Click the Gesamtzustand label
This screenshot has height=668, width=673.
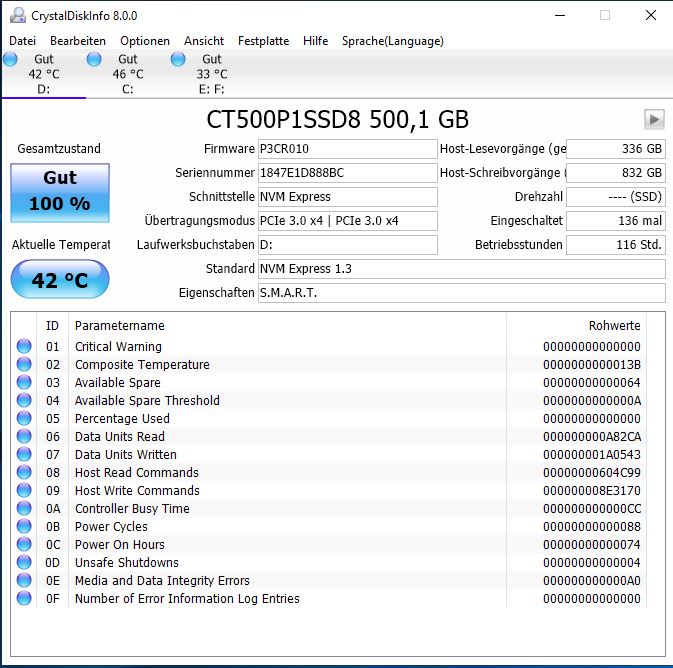(x=59, y=149)
